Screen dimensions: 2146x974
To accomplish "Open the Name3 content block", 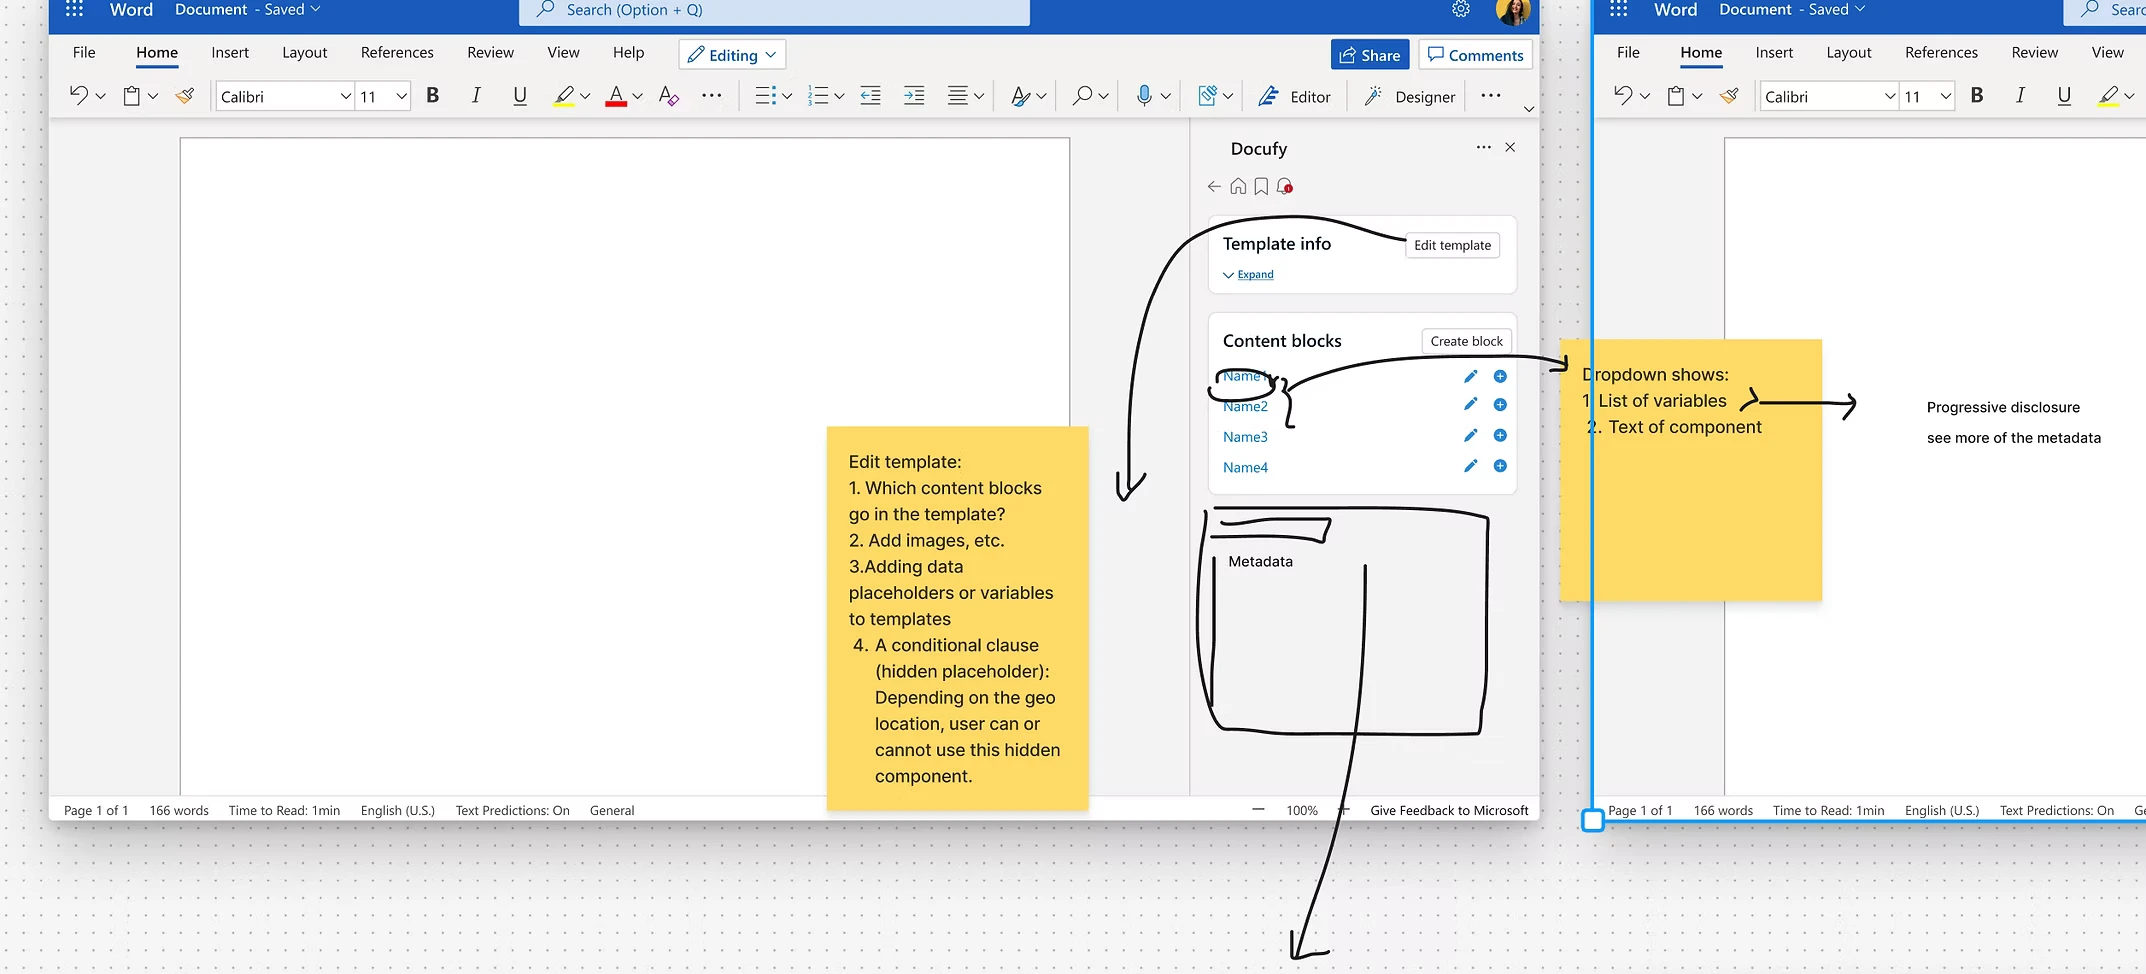I will click(x=1245, y=437).
